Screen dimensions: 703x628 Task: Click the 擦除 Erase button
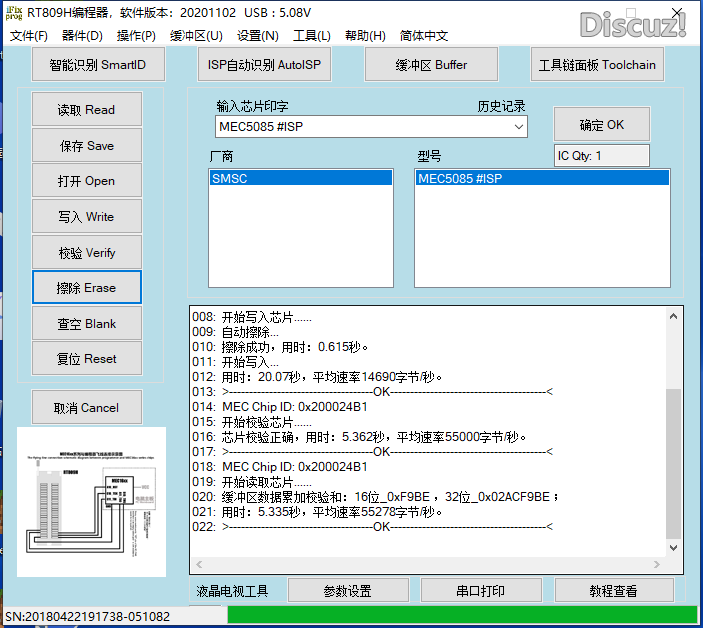tap(87, 288)
